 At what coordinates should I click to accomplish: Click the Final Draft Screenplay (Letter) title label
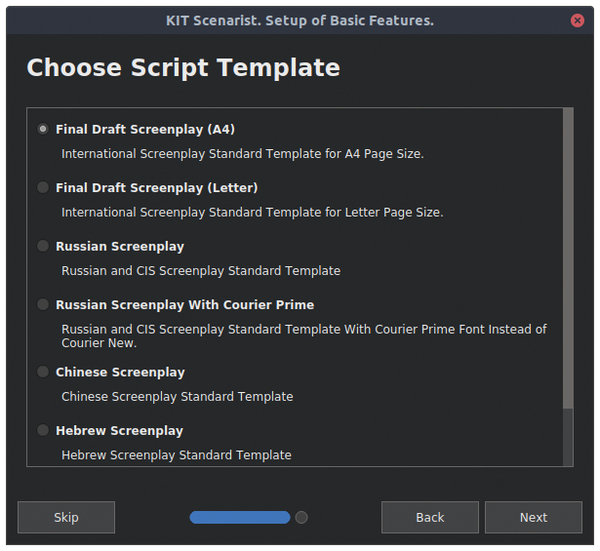click(157, 188)
